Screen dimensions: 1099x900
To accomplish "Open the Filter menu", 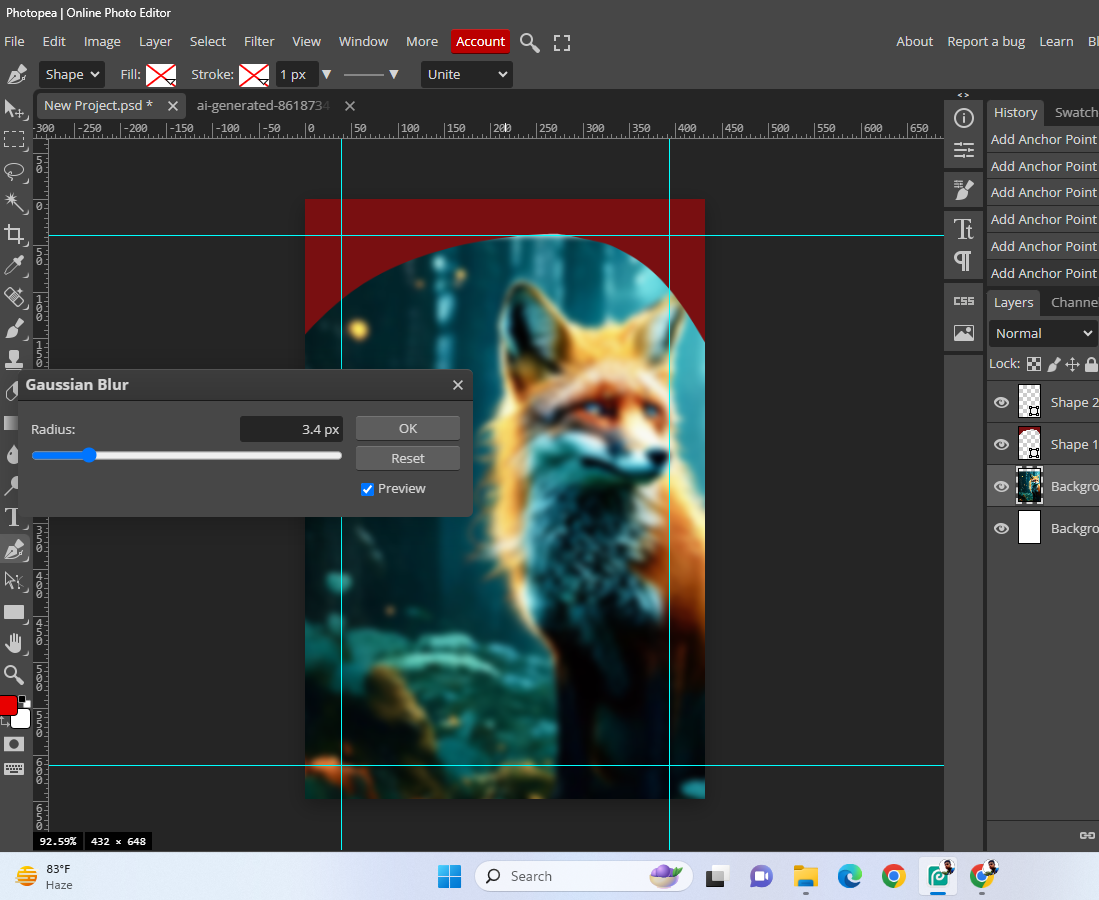I will (259, 42).
